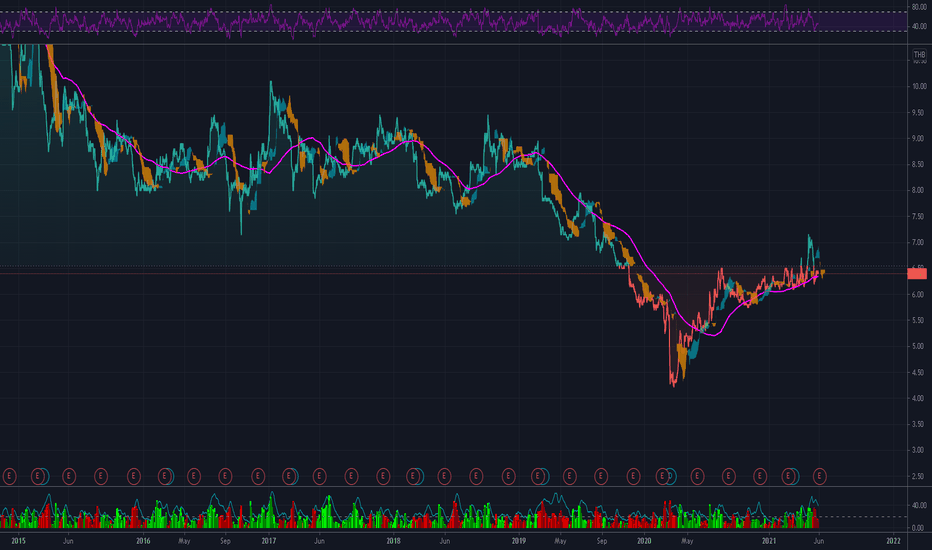Click the 2016 label on time axis
This screenshot has height=550, width=932.
143,541
